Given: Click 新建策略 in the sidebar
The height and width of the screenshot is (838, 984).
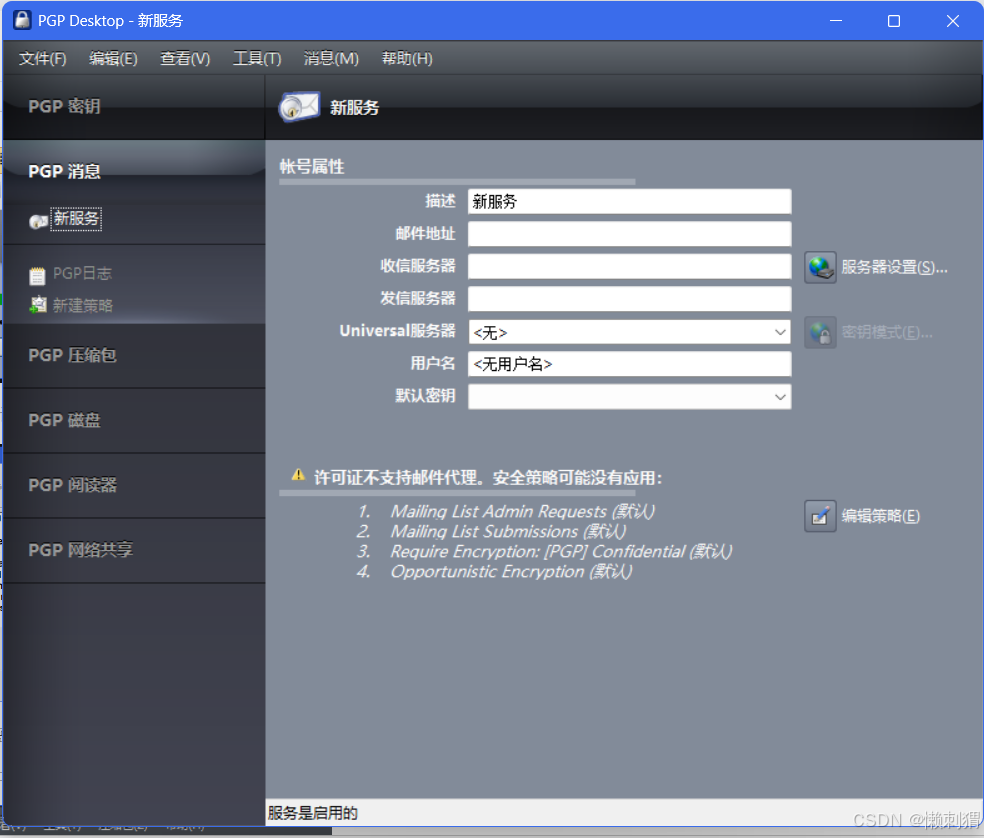Looking at the screenshot, I should [83, 306].
